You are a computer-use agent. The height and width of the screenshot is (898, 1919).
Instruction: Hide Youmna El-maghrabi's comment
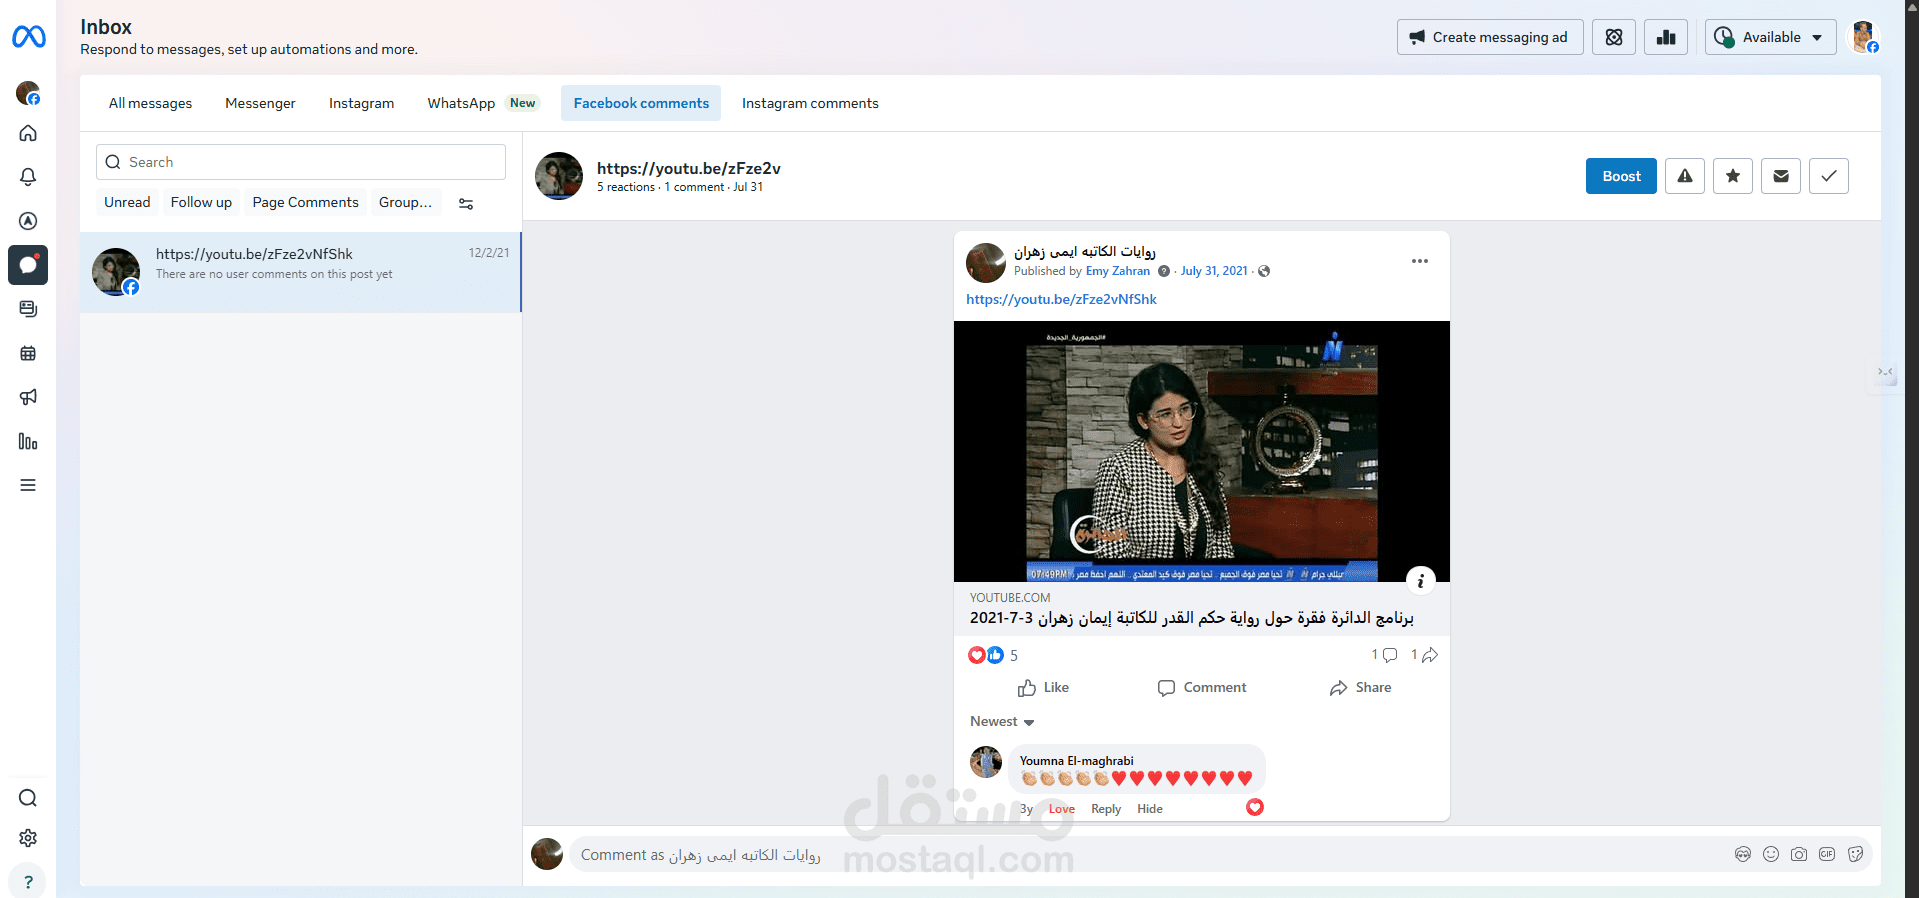pyautogui.click(x=1150, y=809)
